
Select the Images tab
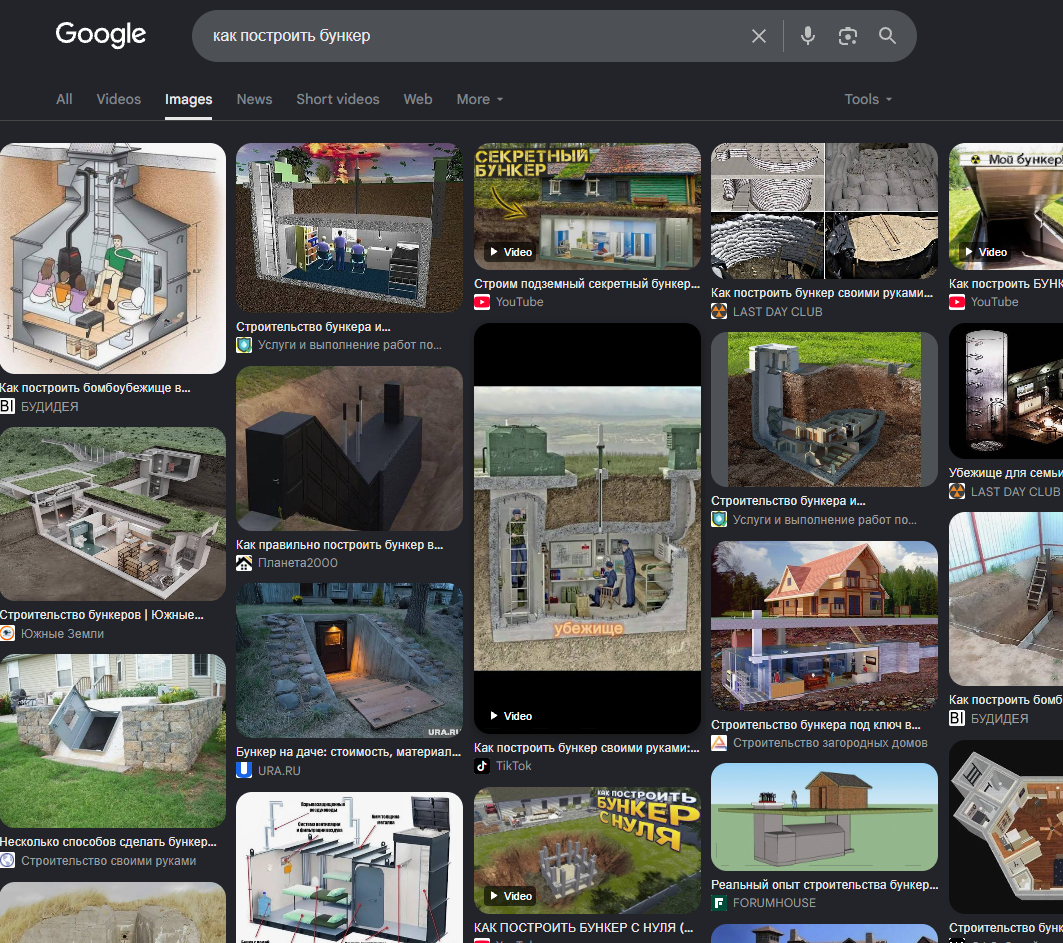[188, 99]
